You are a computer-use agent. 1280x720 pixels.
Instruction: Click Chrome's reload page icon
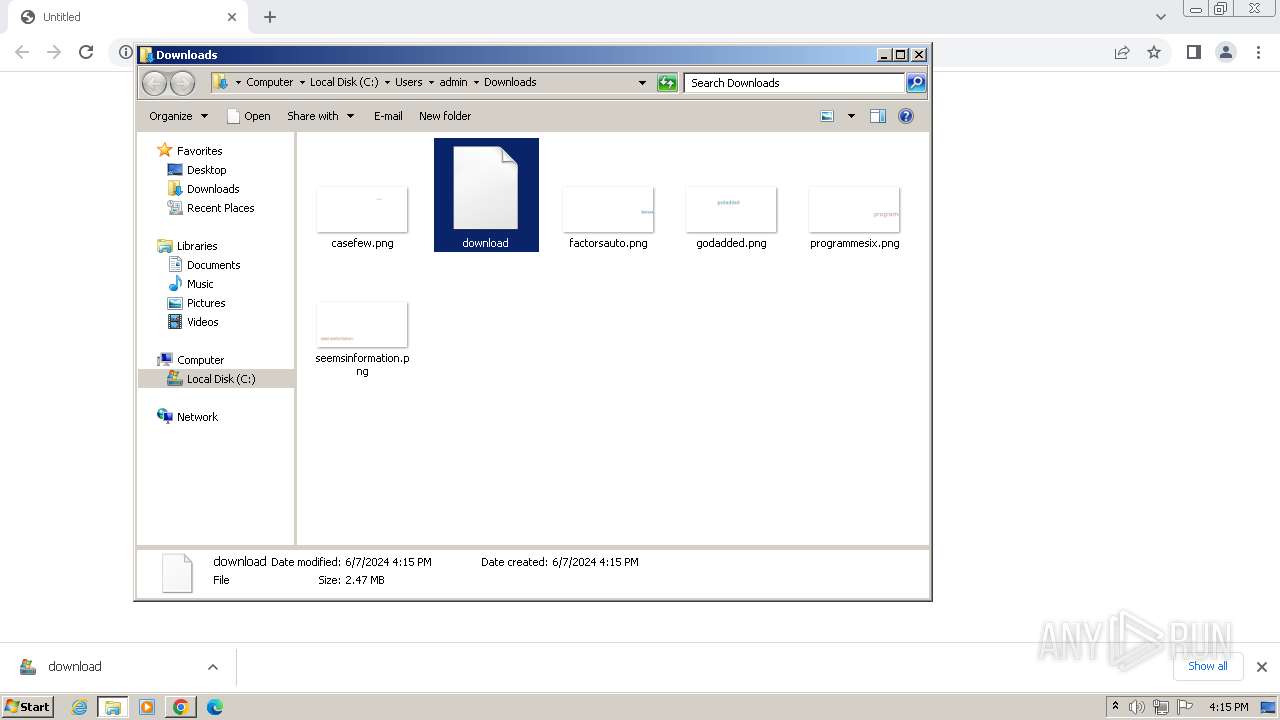[86, 52]
